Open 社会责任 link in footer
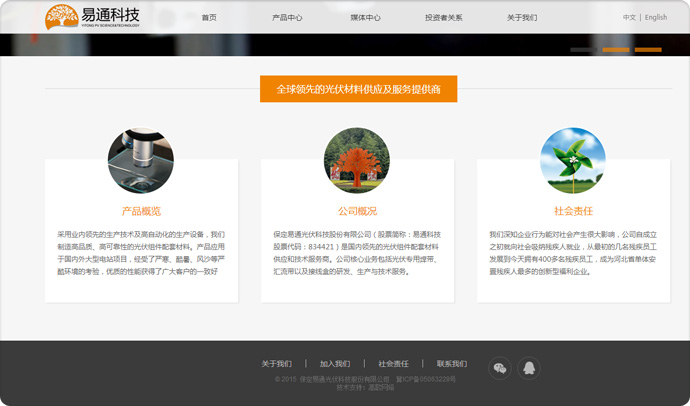 point(393,364)
